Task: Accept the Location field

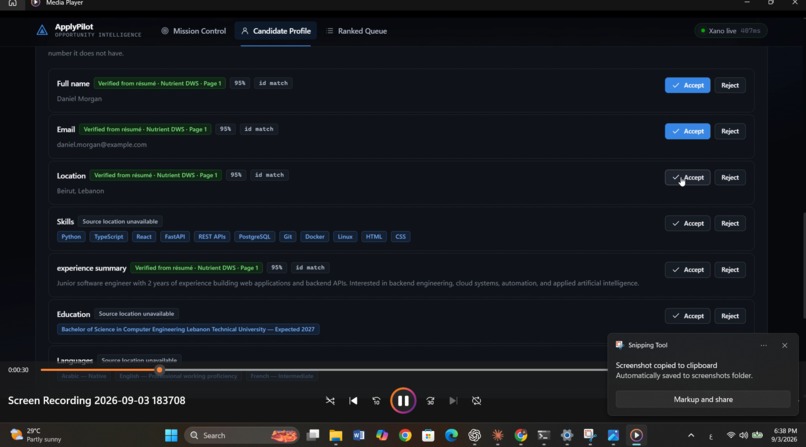Action: coord(687,177)
